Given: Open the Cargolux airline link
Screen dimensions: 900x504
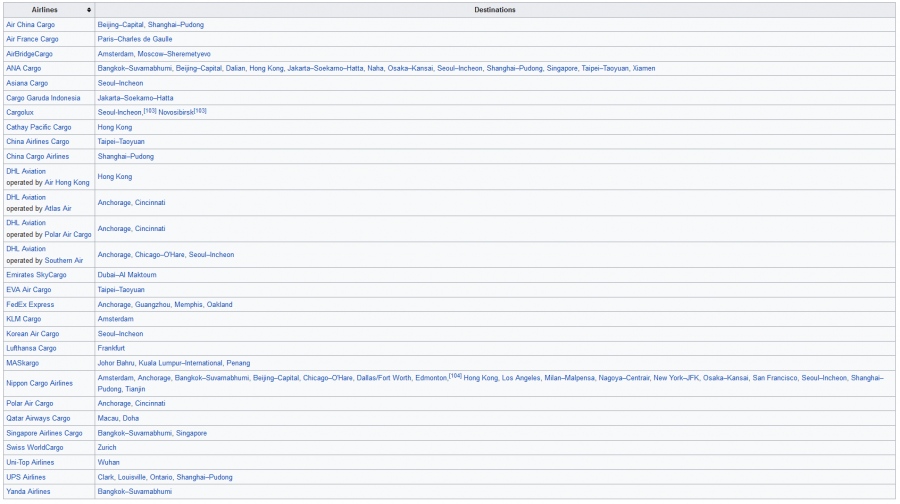Looking at the screenshot, I should tap(19, 112).
